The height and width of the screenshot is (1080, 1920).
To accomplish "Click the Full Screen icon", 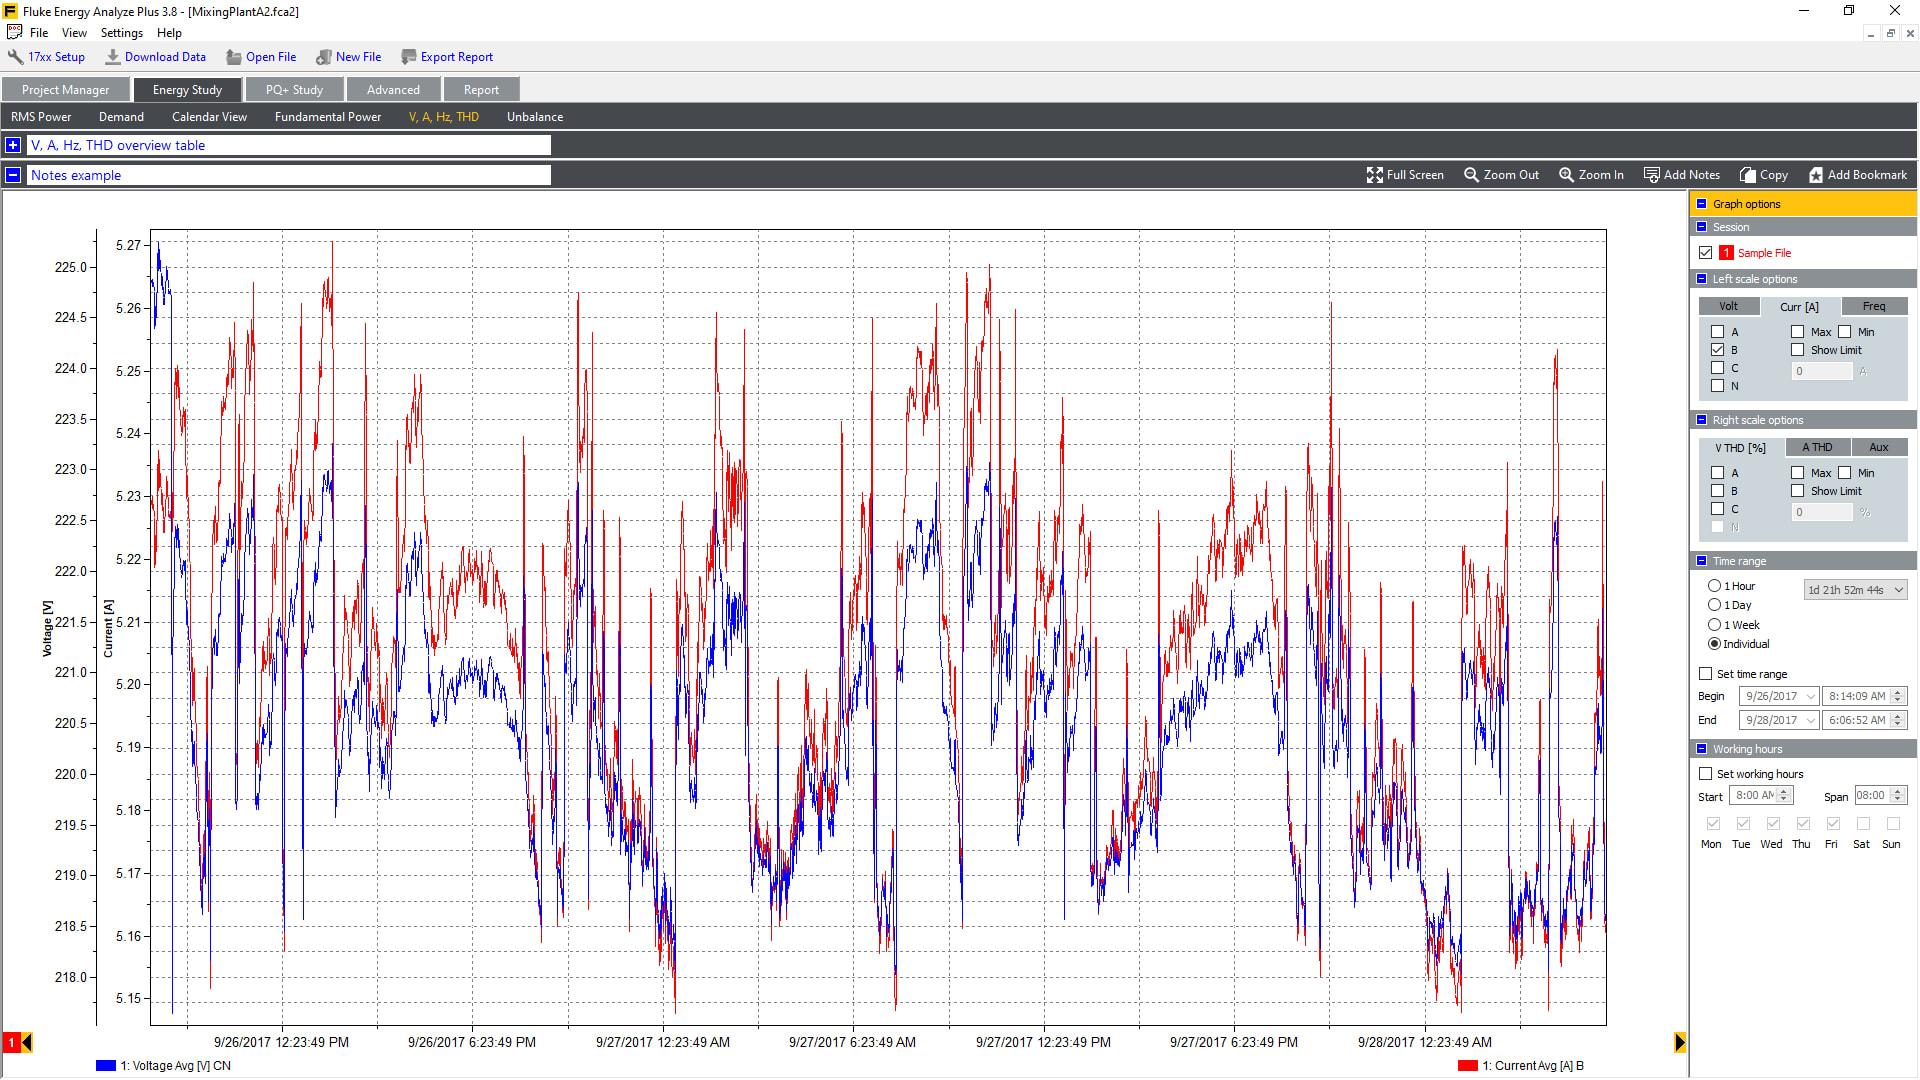I will pyautogui.click(x=1375, y=175).
